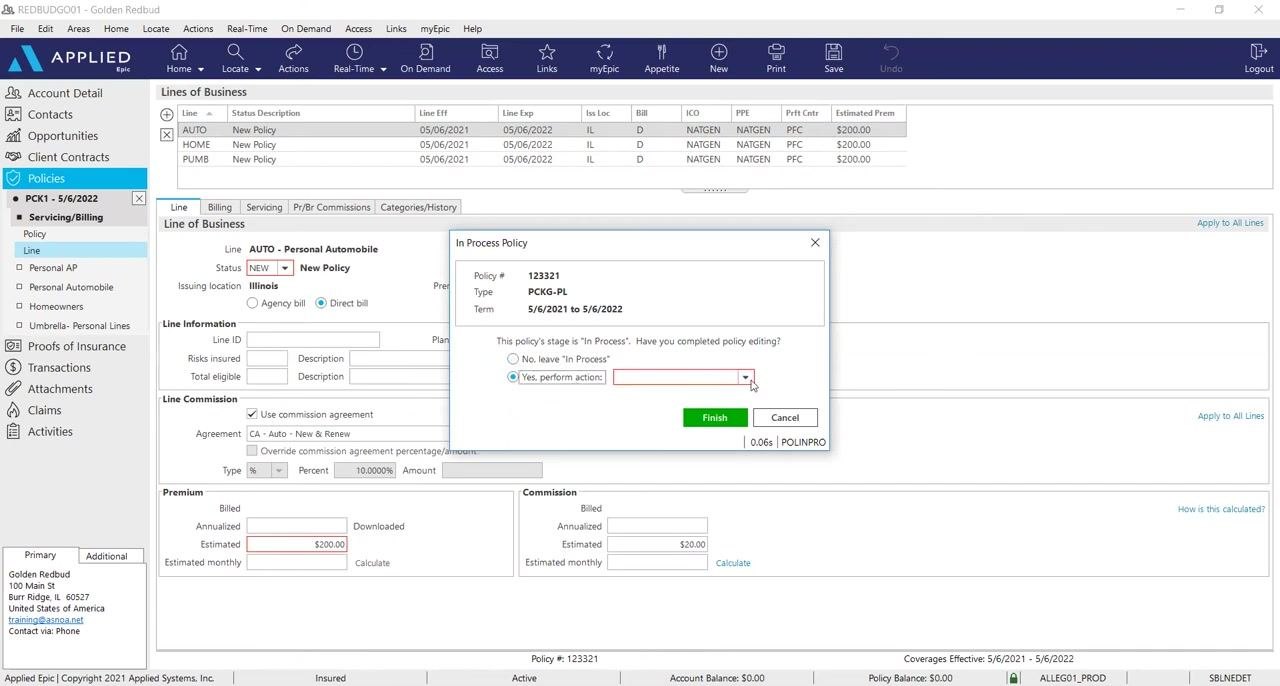
Task: Select the HOME row in Lines of Business
Action: coord(542,145)
